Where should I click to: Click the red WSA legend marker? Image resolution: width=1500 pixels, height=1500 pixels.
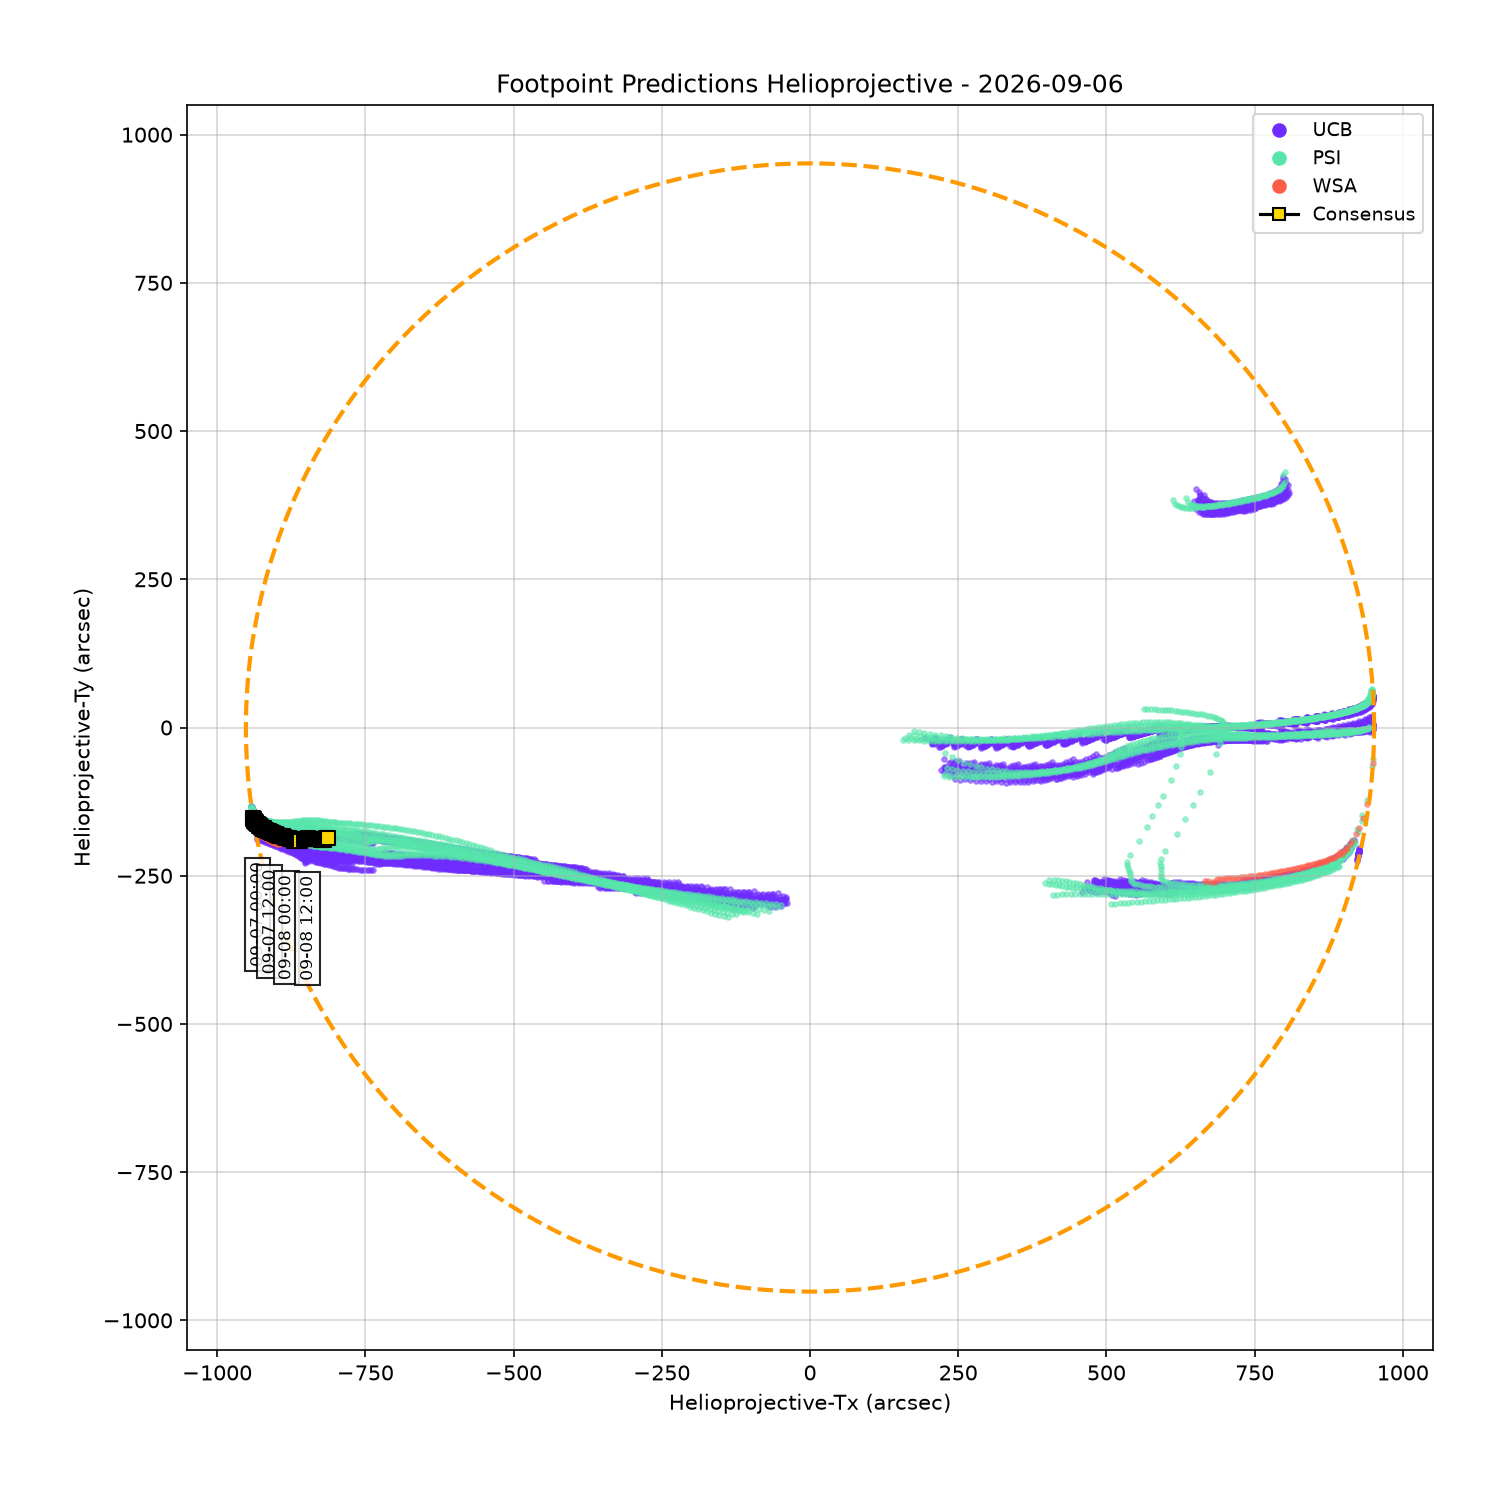coord(1279,186)
